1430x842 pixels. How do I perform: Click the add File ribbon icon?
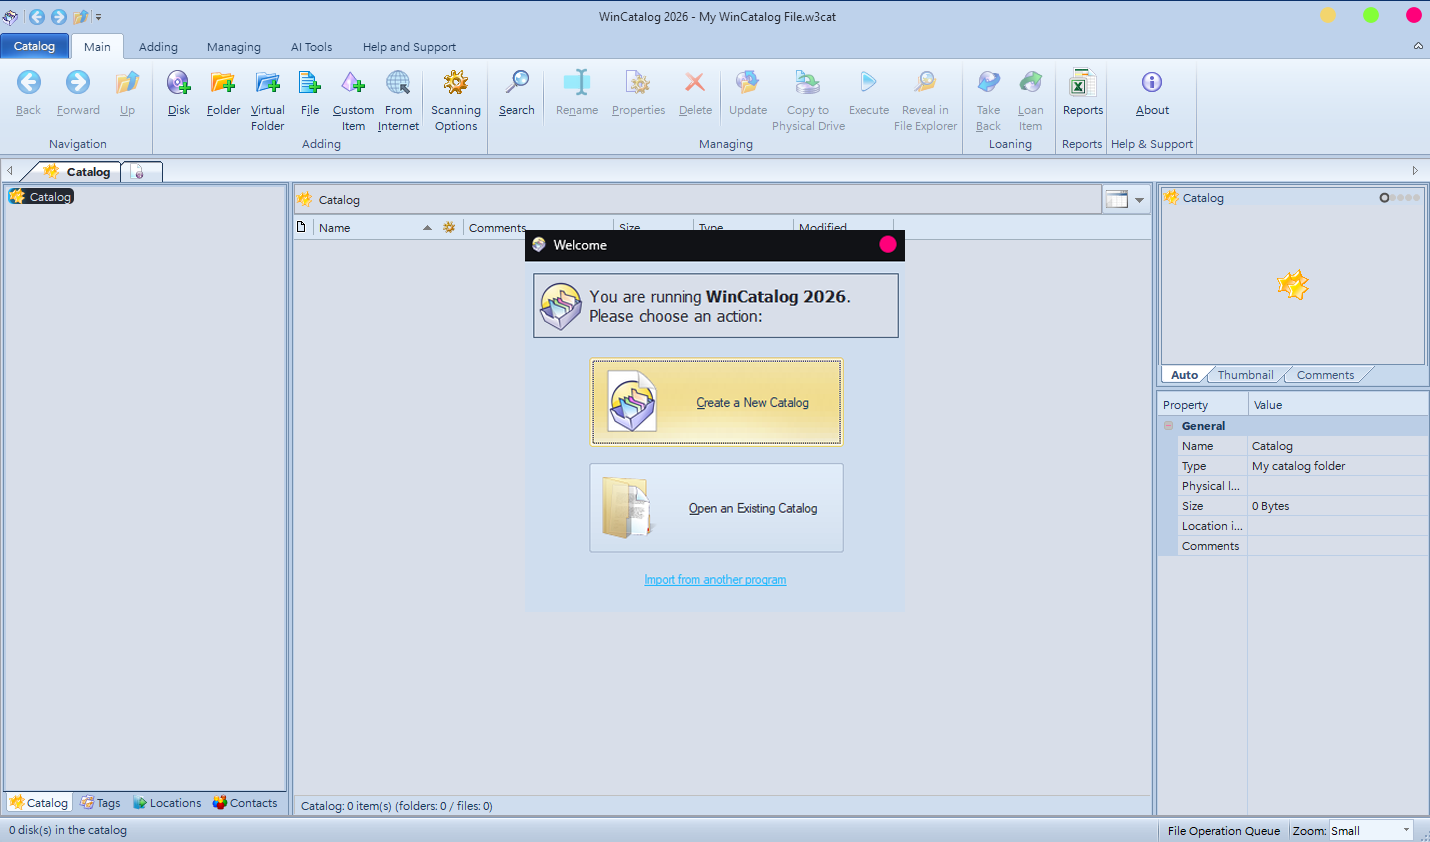pyautogui.click(x=310, y=93)
